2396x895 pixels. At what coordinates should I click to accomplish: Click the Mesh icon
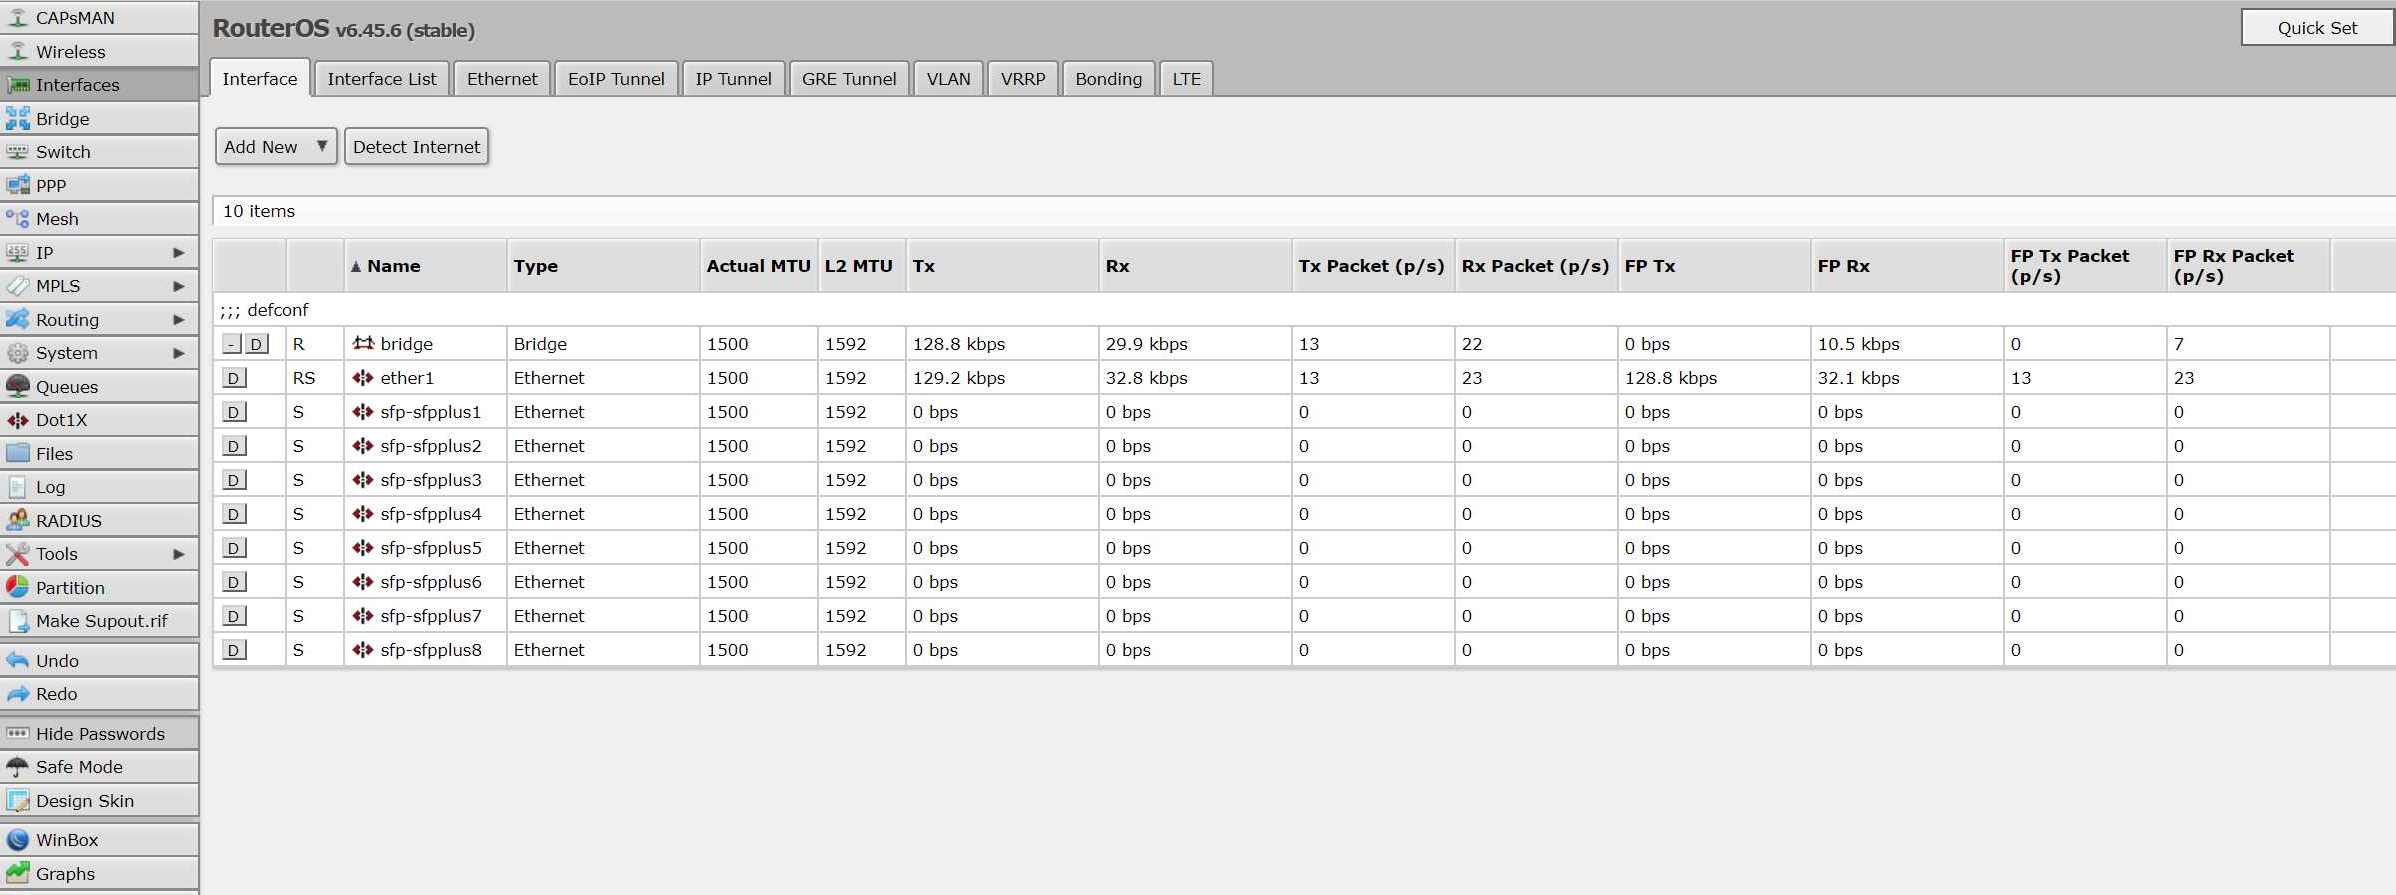17,218
